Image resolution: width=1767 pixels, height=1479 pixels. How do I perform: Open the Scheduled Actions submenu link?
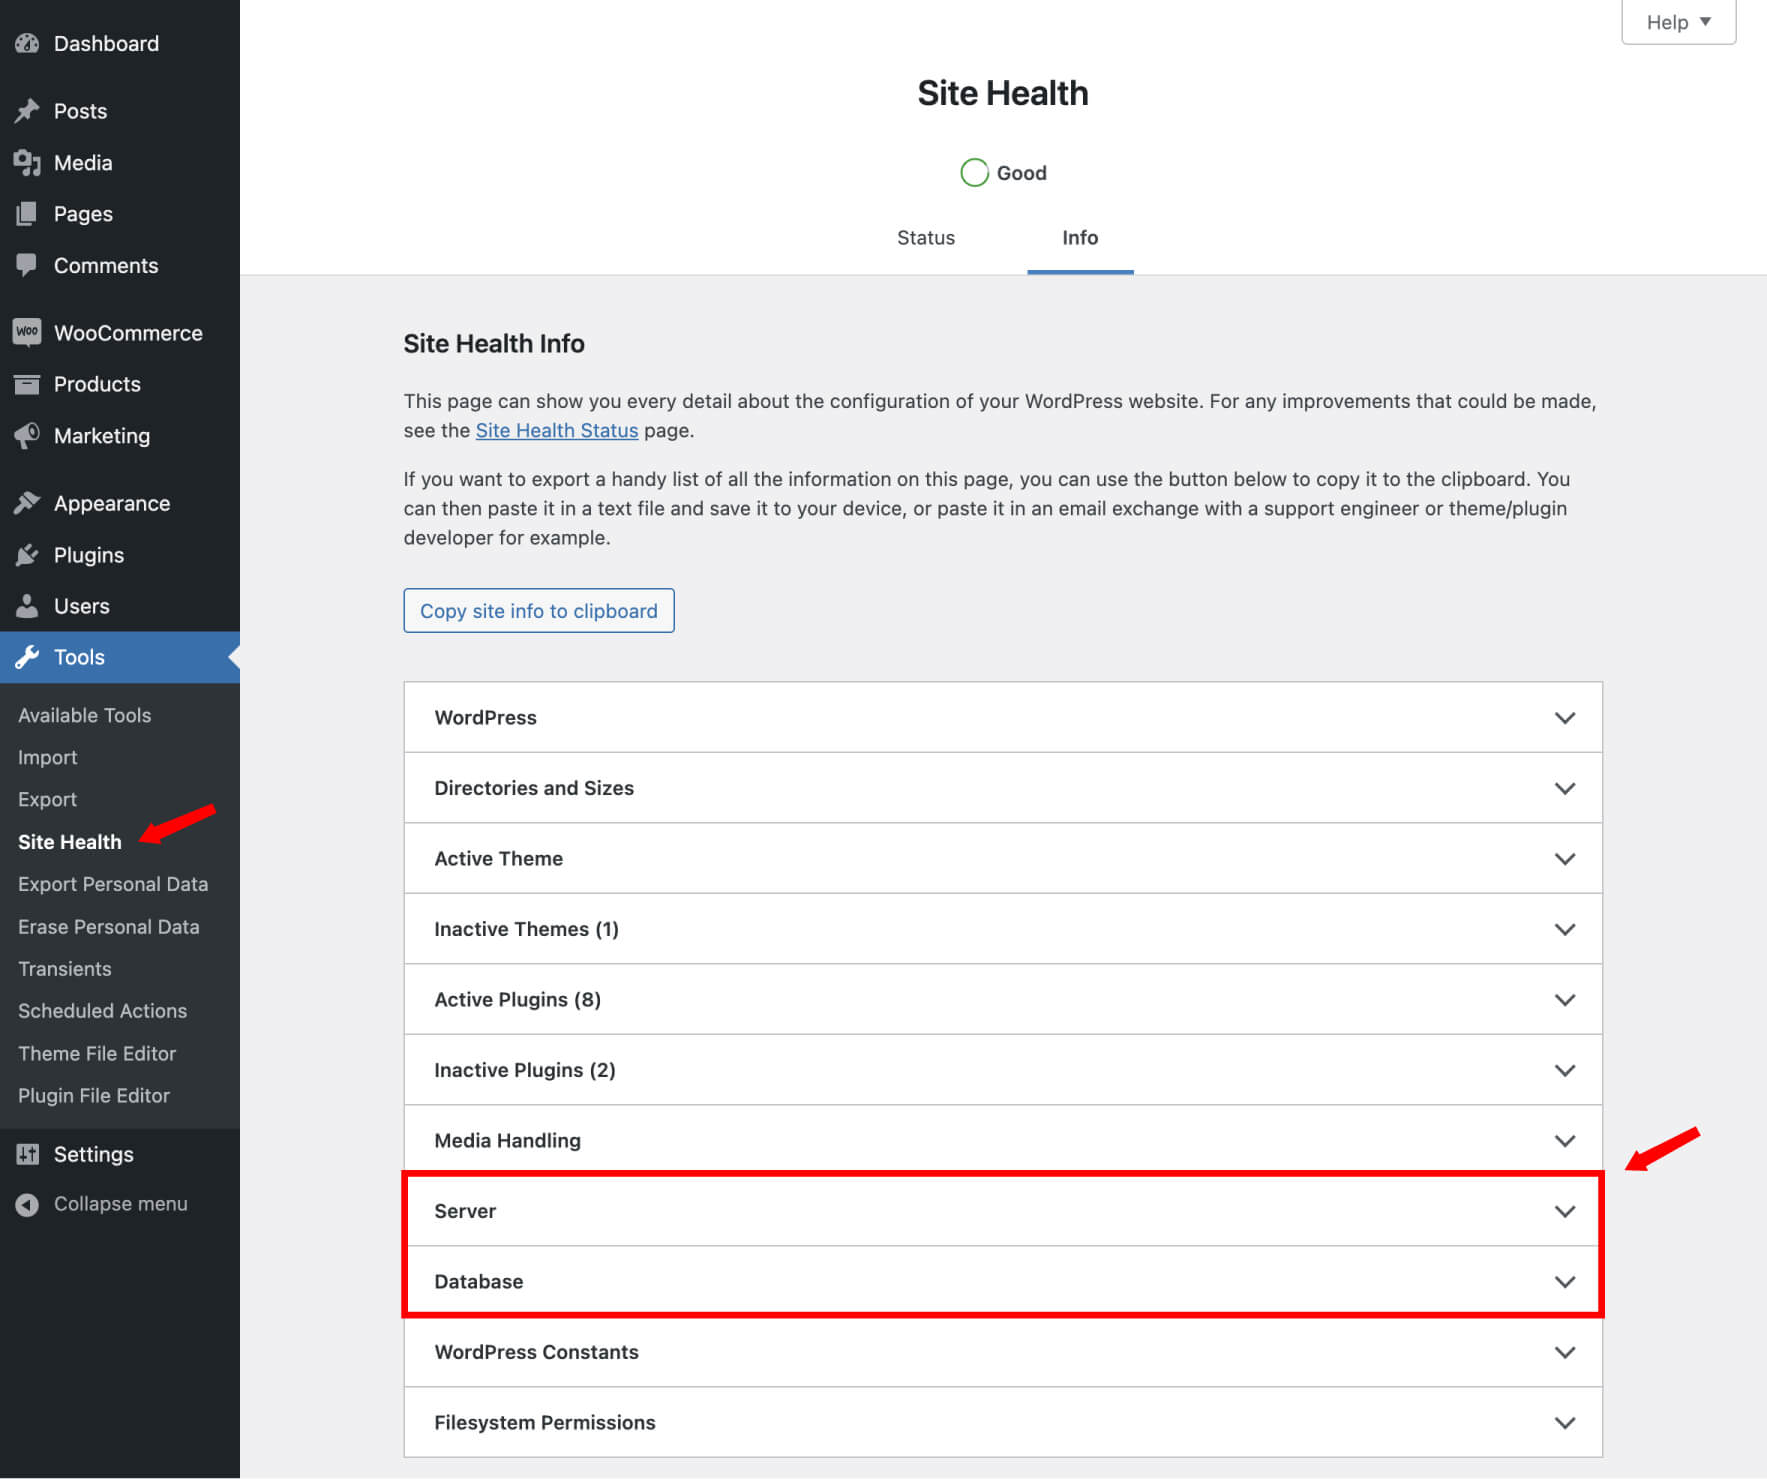[x=103, y=1011]
